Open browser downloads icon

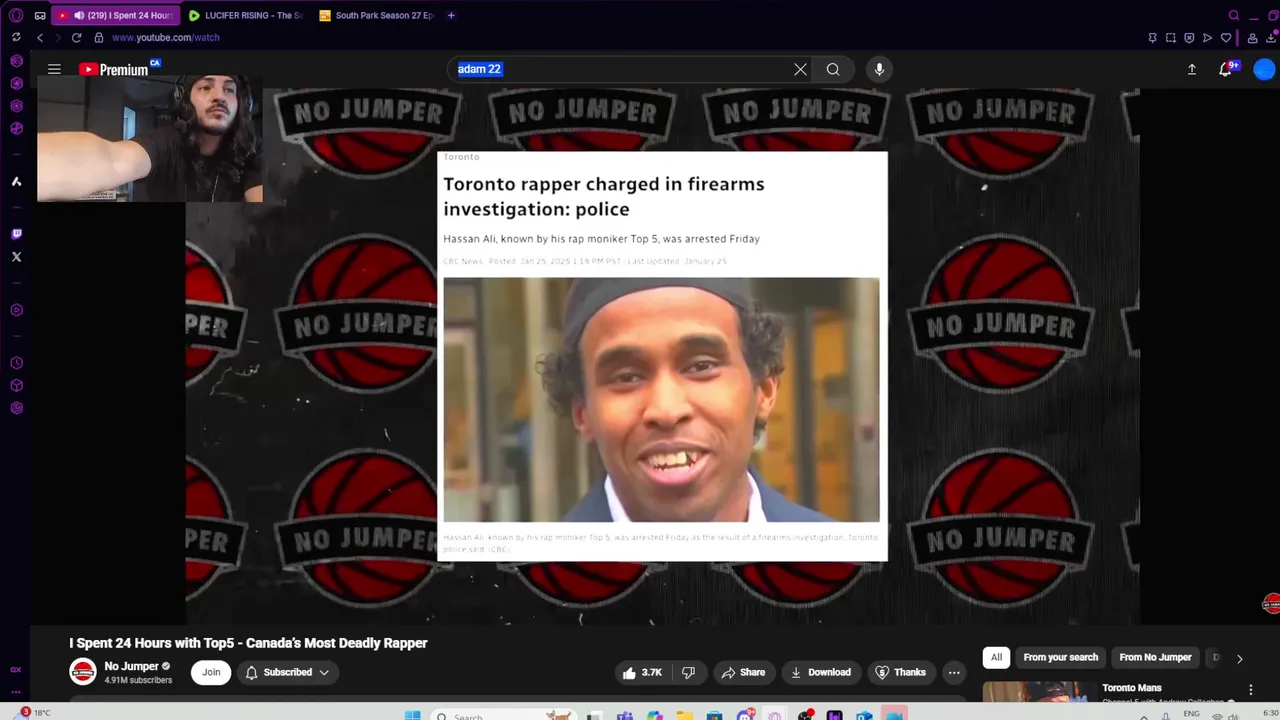coord(1270,38)
